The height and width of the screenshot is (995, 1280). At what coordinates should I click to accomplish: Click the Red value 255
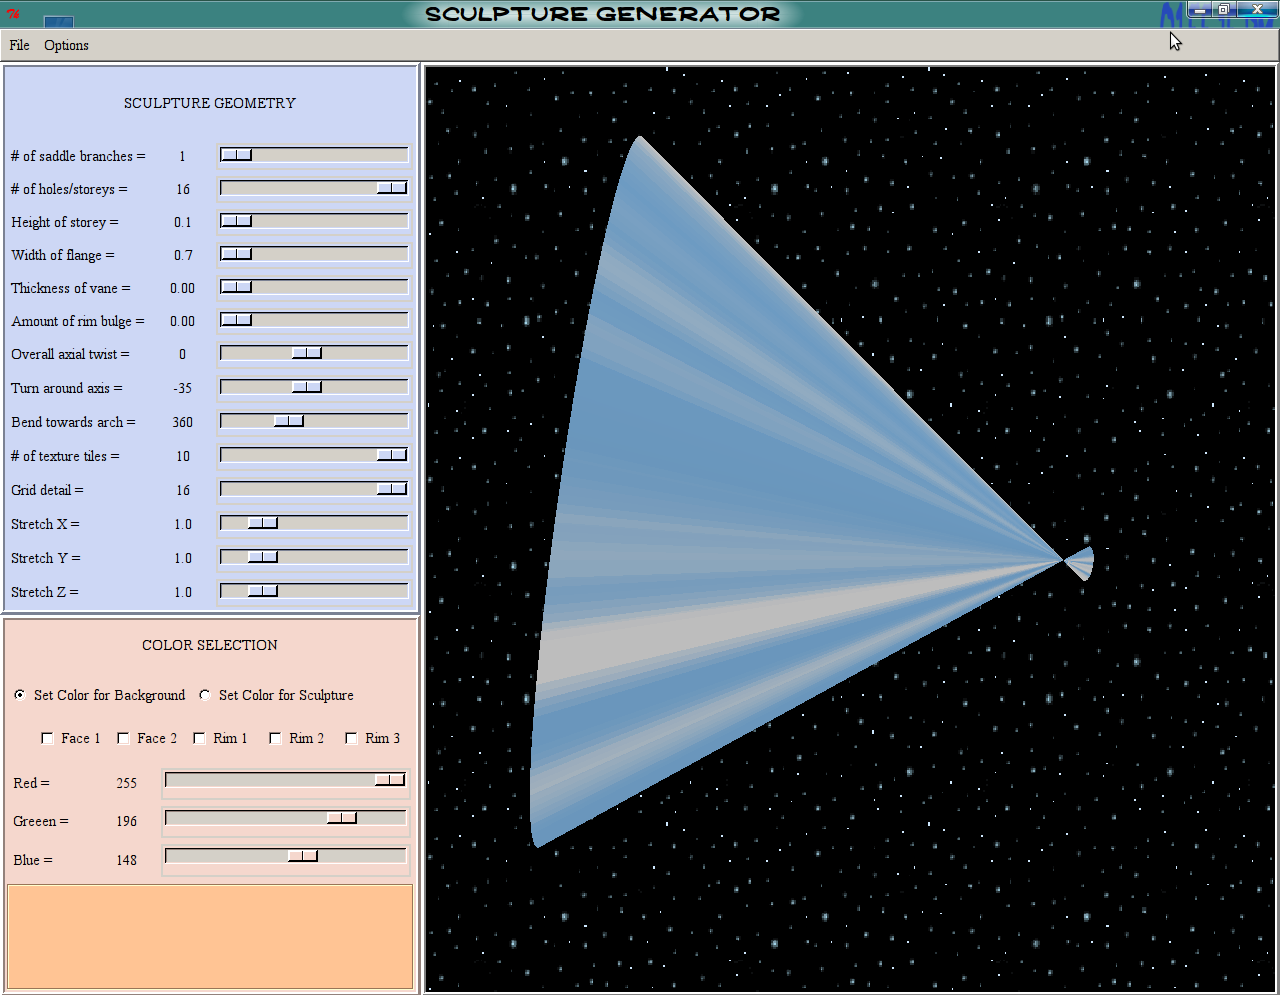click(x=127, y=783)
